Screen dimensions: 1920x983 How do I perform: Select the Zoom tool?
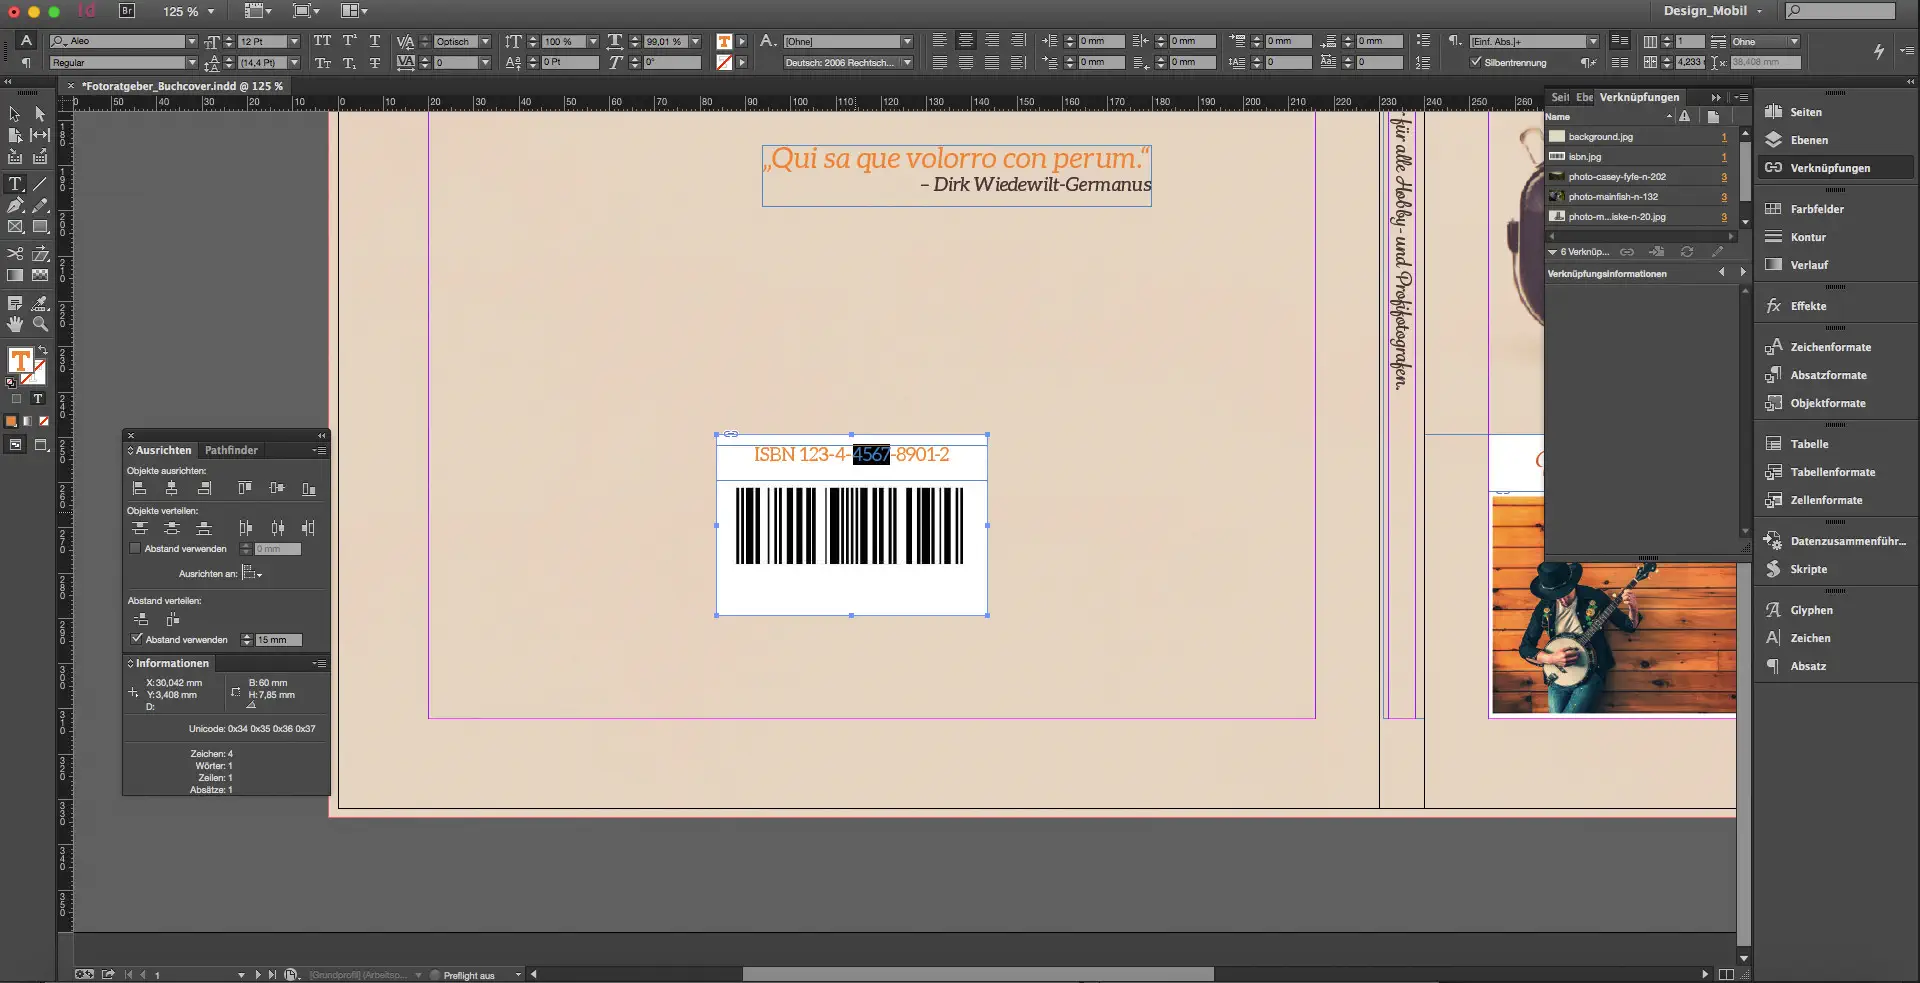(x=40, y=323)
